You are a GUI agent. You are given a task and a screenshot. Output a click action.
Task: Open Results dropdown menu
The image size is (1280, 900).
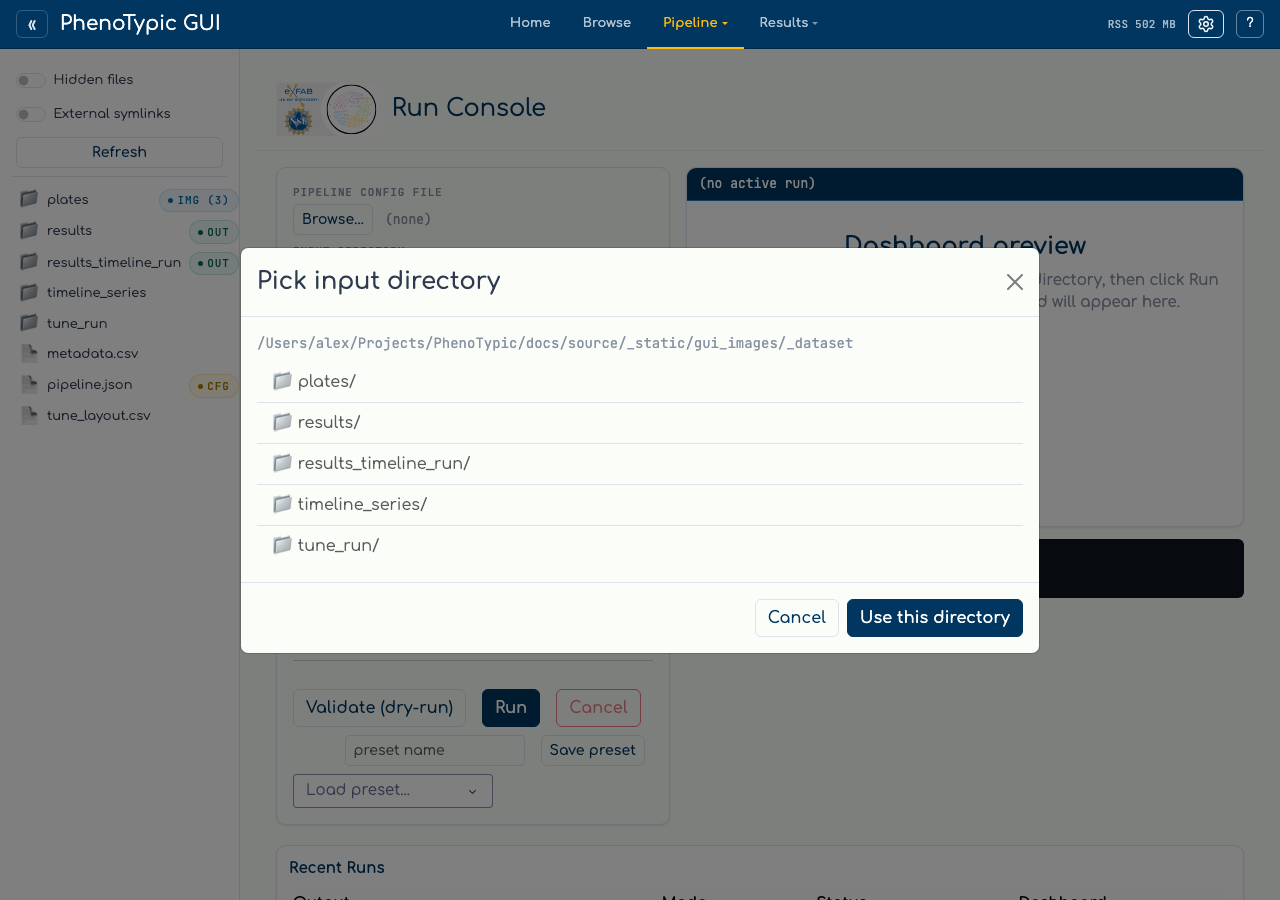click(x=788, y=23)
